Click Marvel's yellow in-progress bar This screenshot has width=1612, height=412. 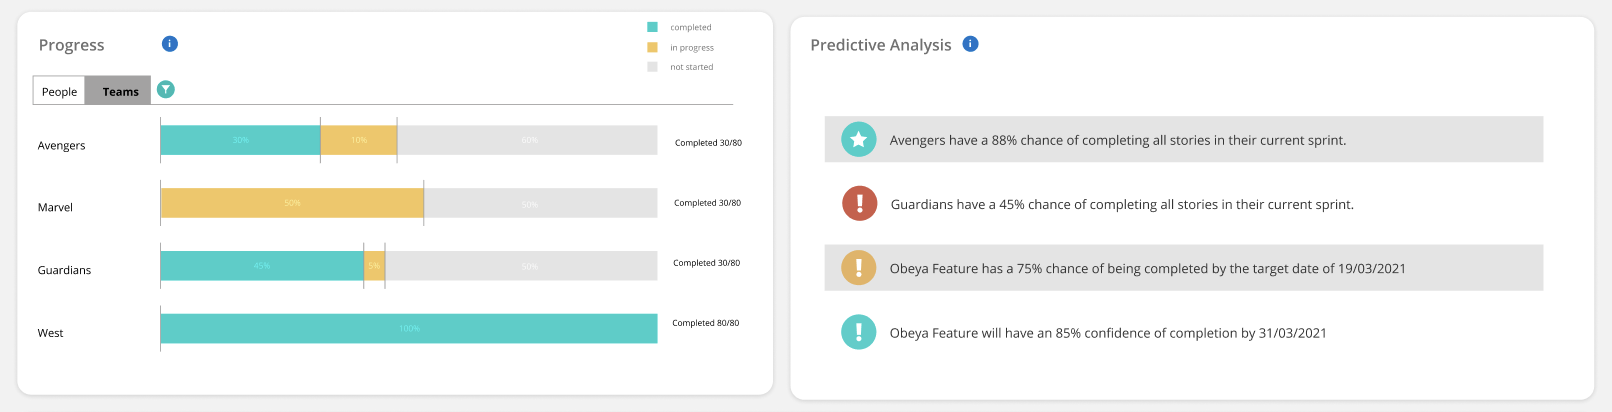coord(292,203)
